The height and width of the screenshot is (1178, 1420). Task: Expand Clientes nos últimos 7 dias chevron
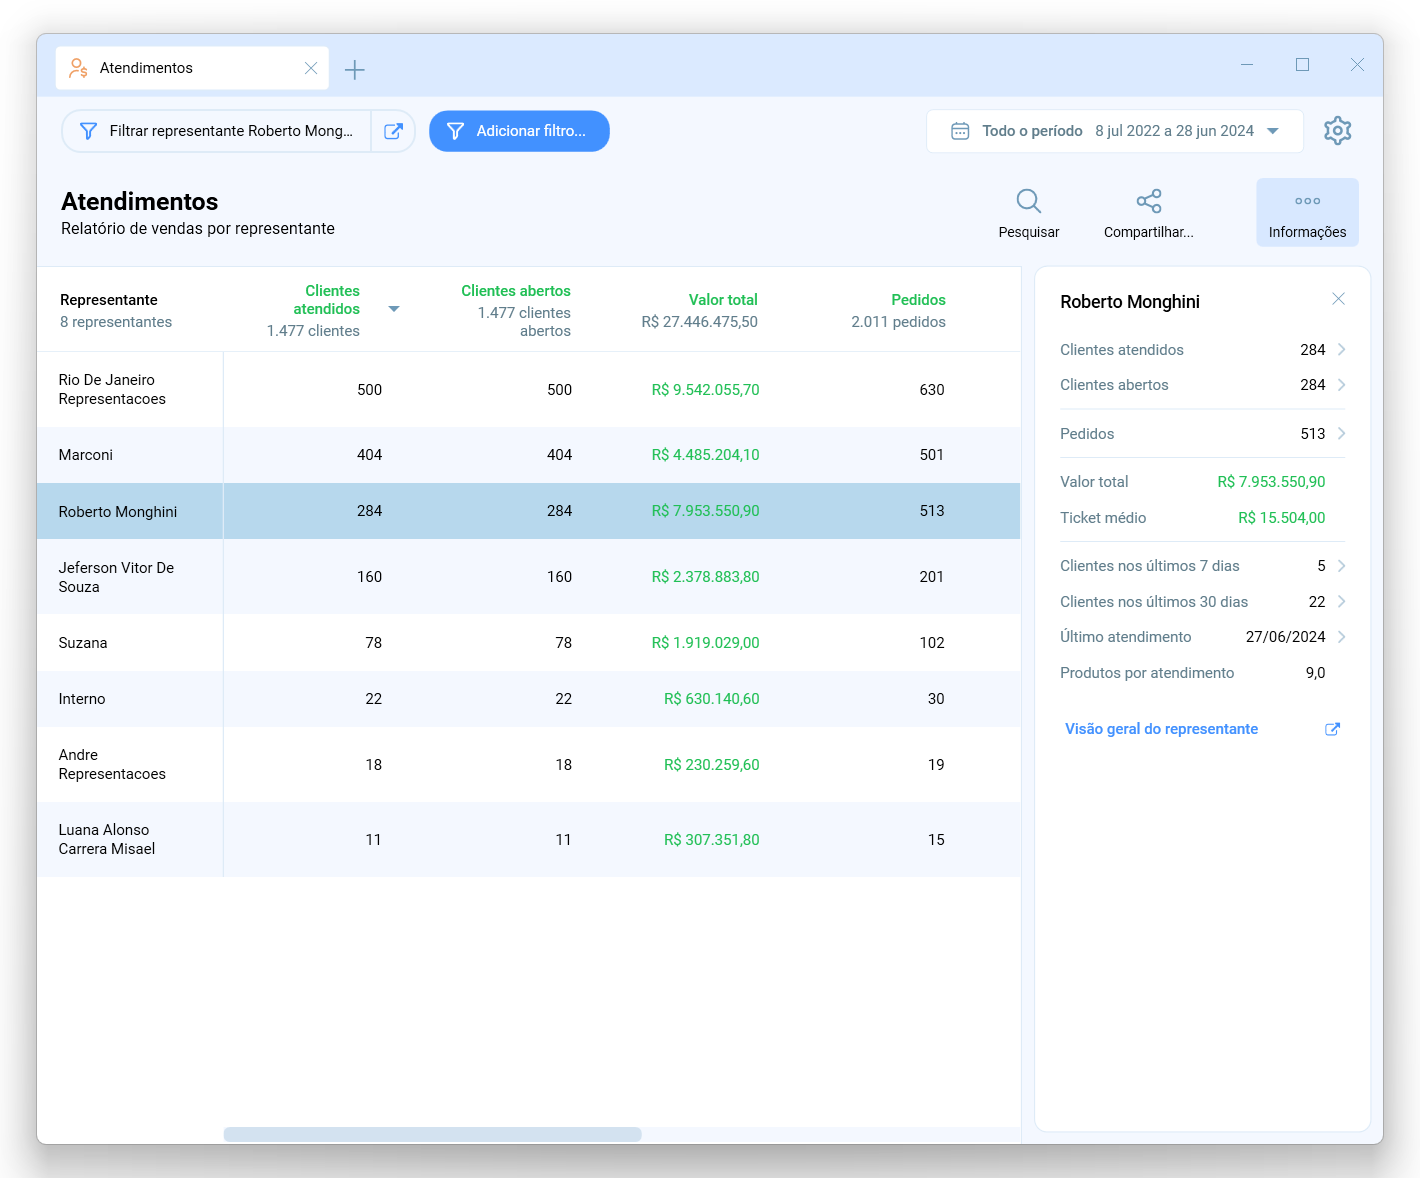pos(1341,566)
